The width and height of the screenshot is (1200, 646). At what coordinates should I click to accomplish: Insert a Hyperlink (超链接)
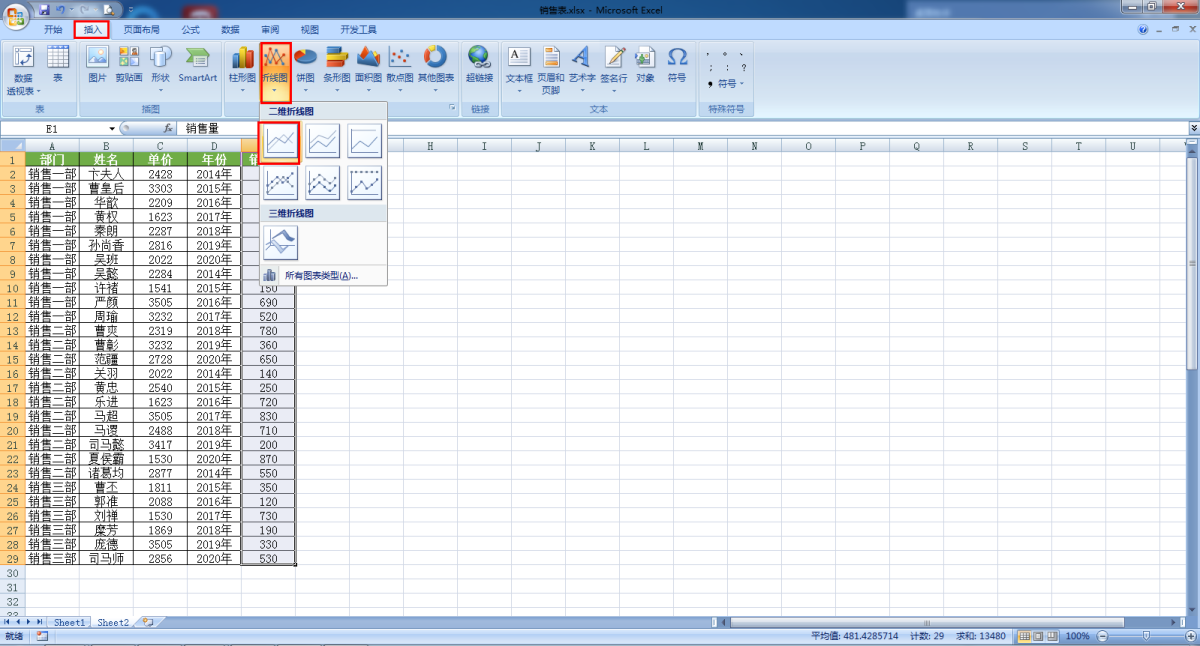point(479,64)
